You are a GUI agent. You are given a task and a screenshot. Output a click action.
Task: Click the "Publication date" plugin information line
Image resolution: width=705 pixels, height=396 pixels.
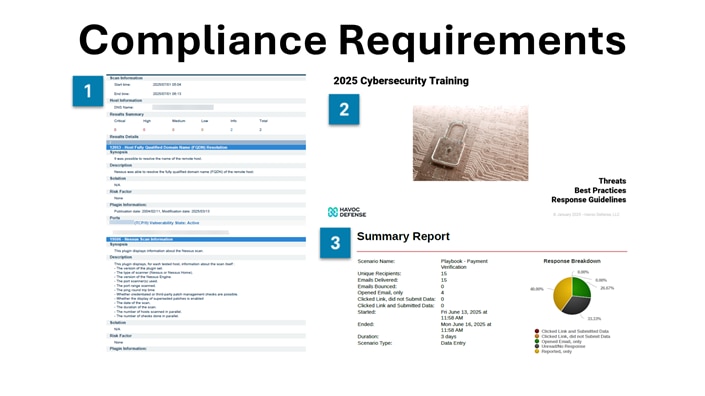(162, 211)
